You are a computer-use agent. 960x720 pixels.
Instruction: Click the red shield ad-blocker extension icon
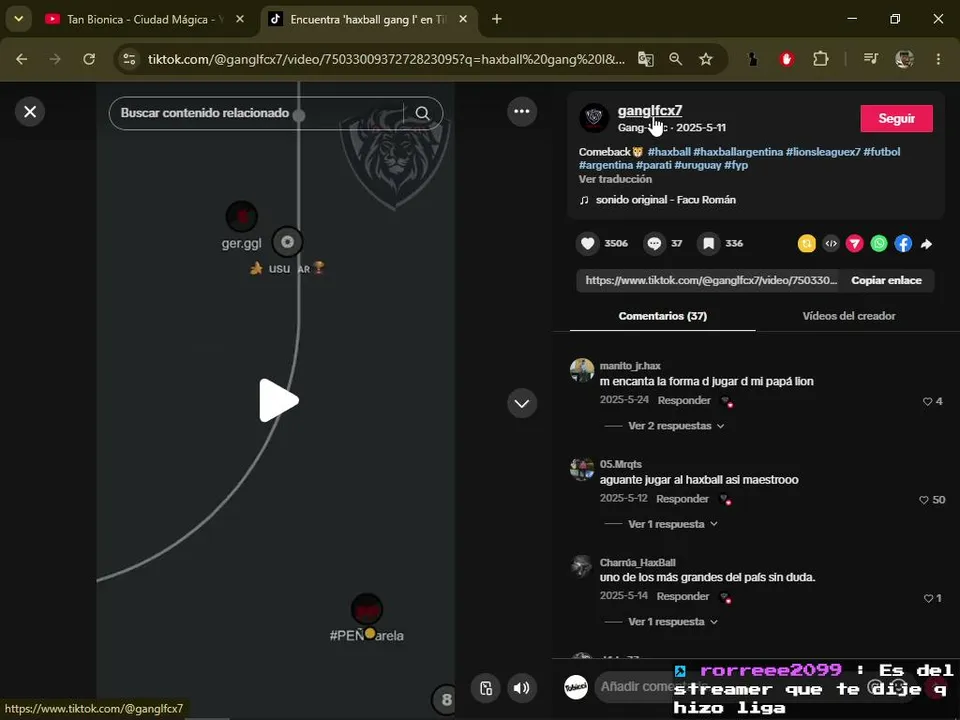tap(787, 59)
